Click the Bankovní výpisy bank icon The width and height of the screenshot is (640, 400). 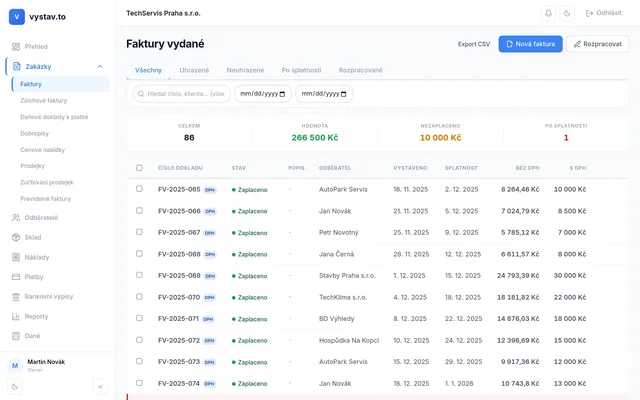[x=16, y=296]
